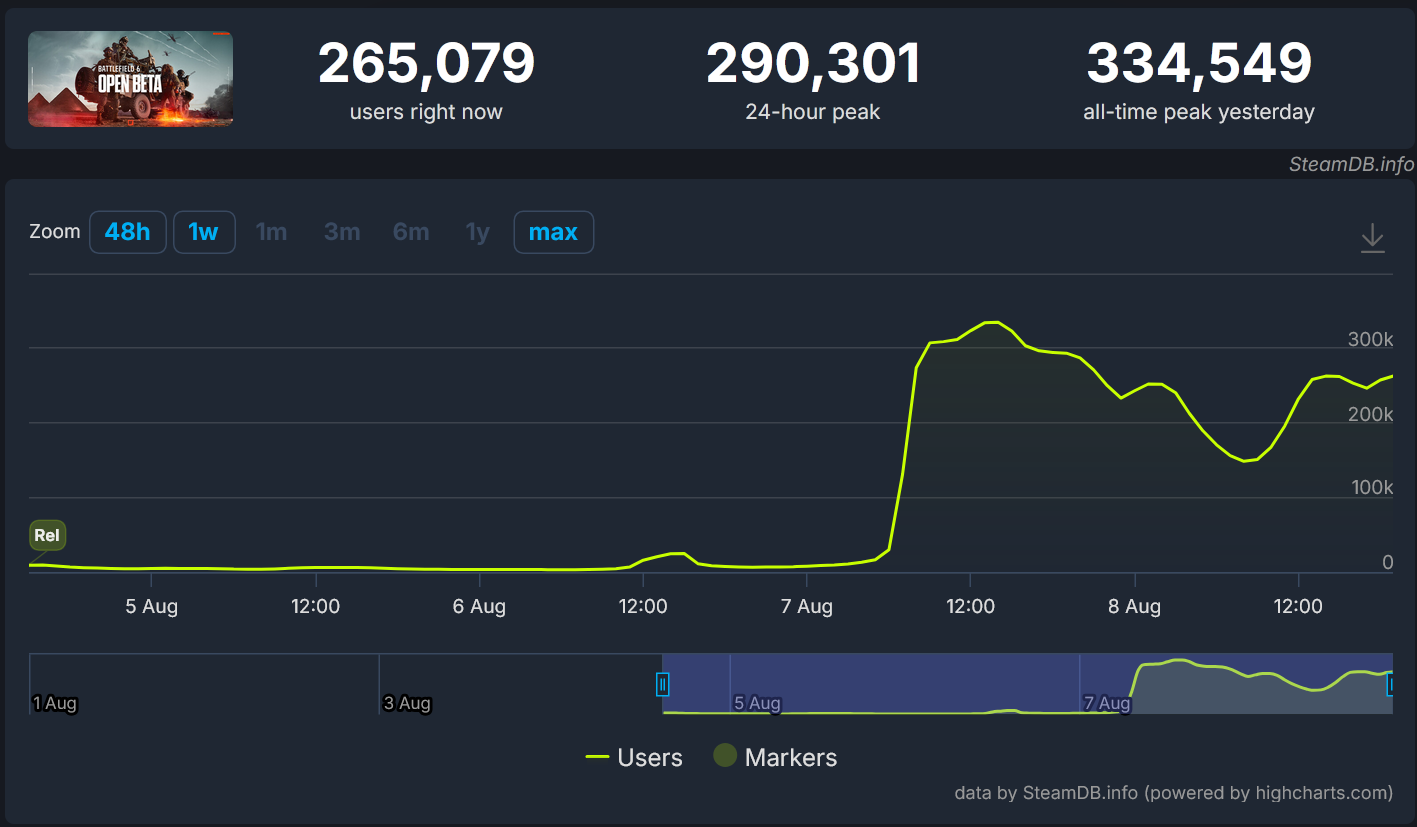The height and width of the screenshot is (827, 1417).
Task: Toggle the Users series in legend
Action: (x=634, y=757)
